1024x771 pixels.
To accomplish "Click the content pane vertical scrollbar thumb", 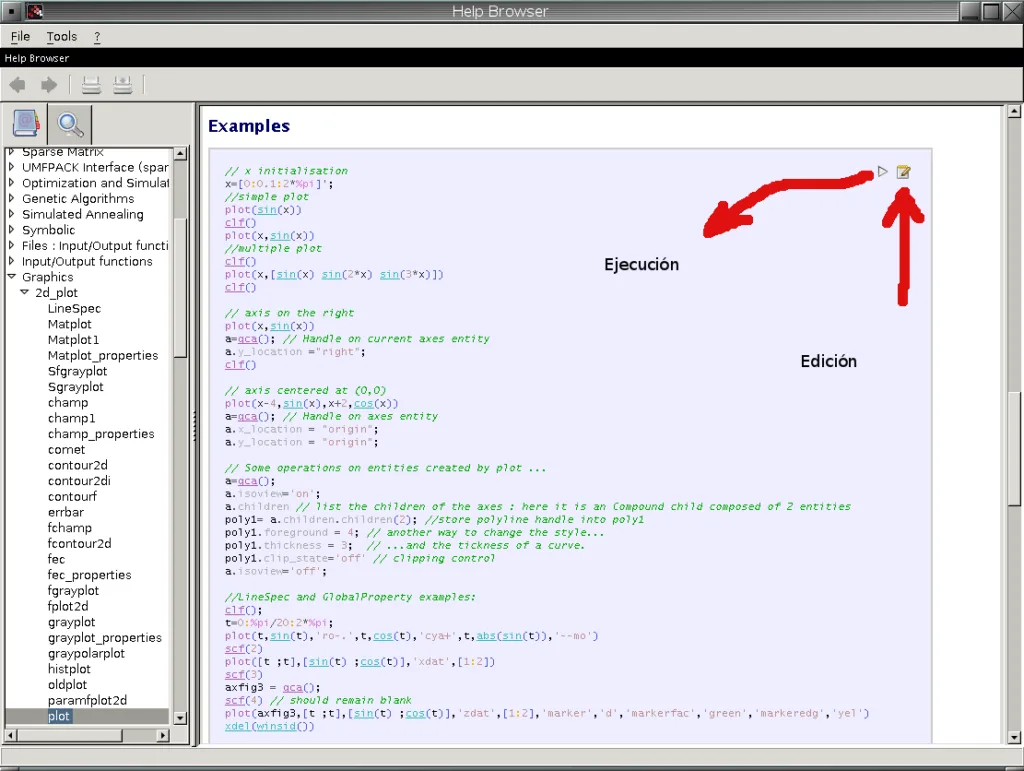I will pyautogui.click(x=1014, y=448).
